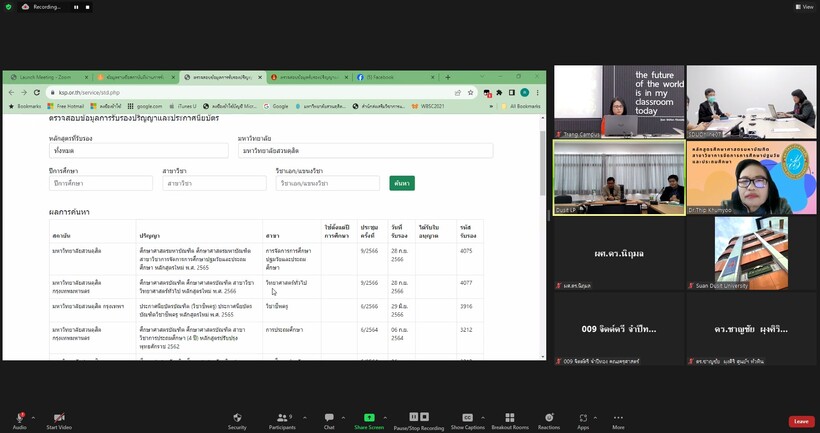Stop recording from top-left indicator
The image size is (820, 433).
pos(87,7)
